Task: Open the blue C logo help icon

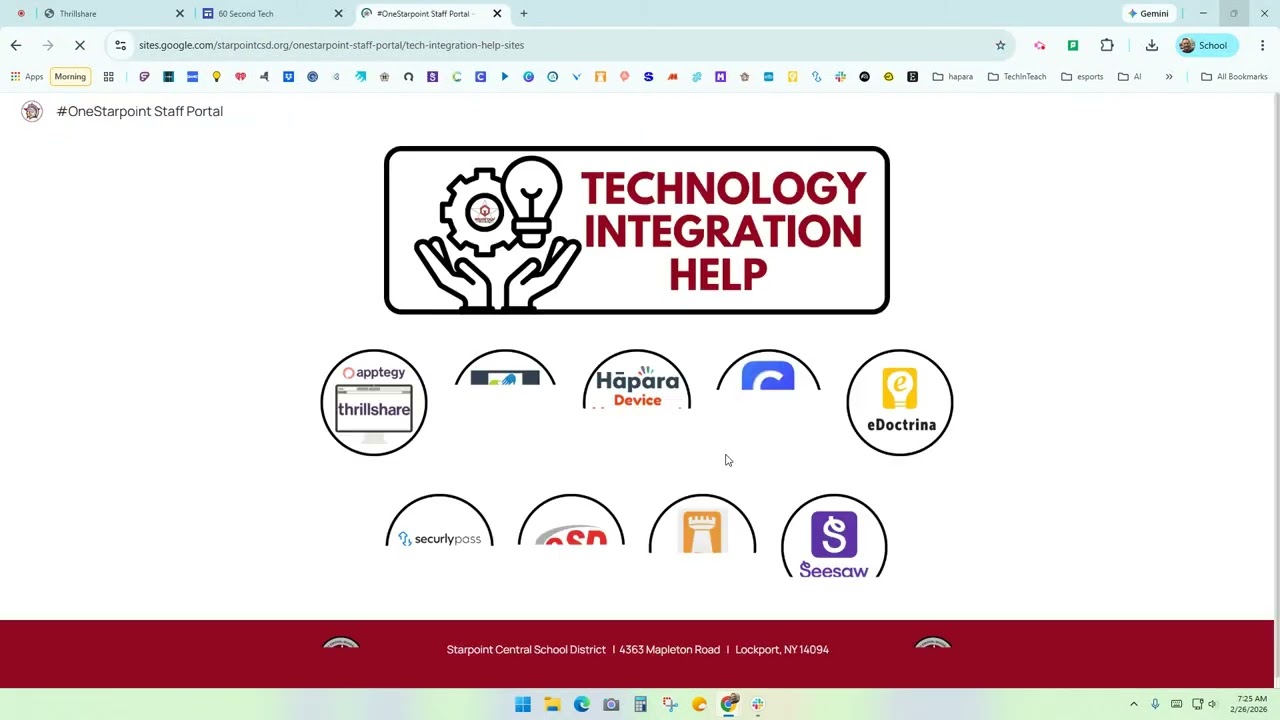Action: [x=768, y=371]
